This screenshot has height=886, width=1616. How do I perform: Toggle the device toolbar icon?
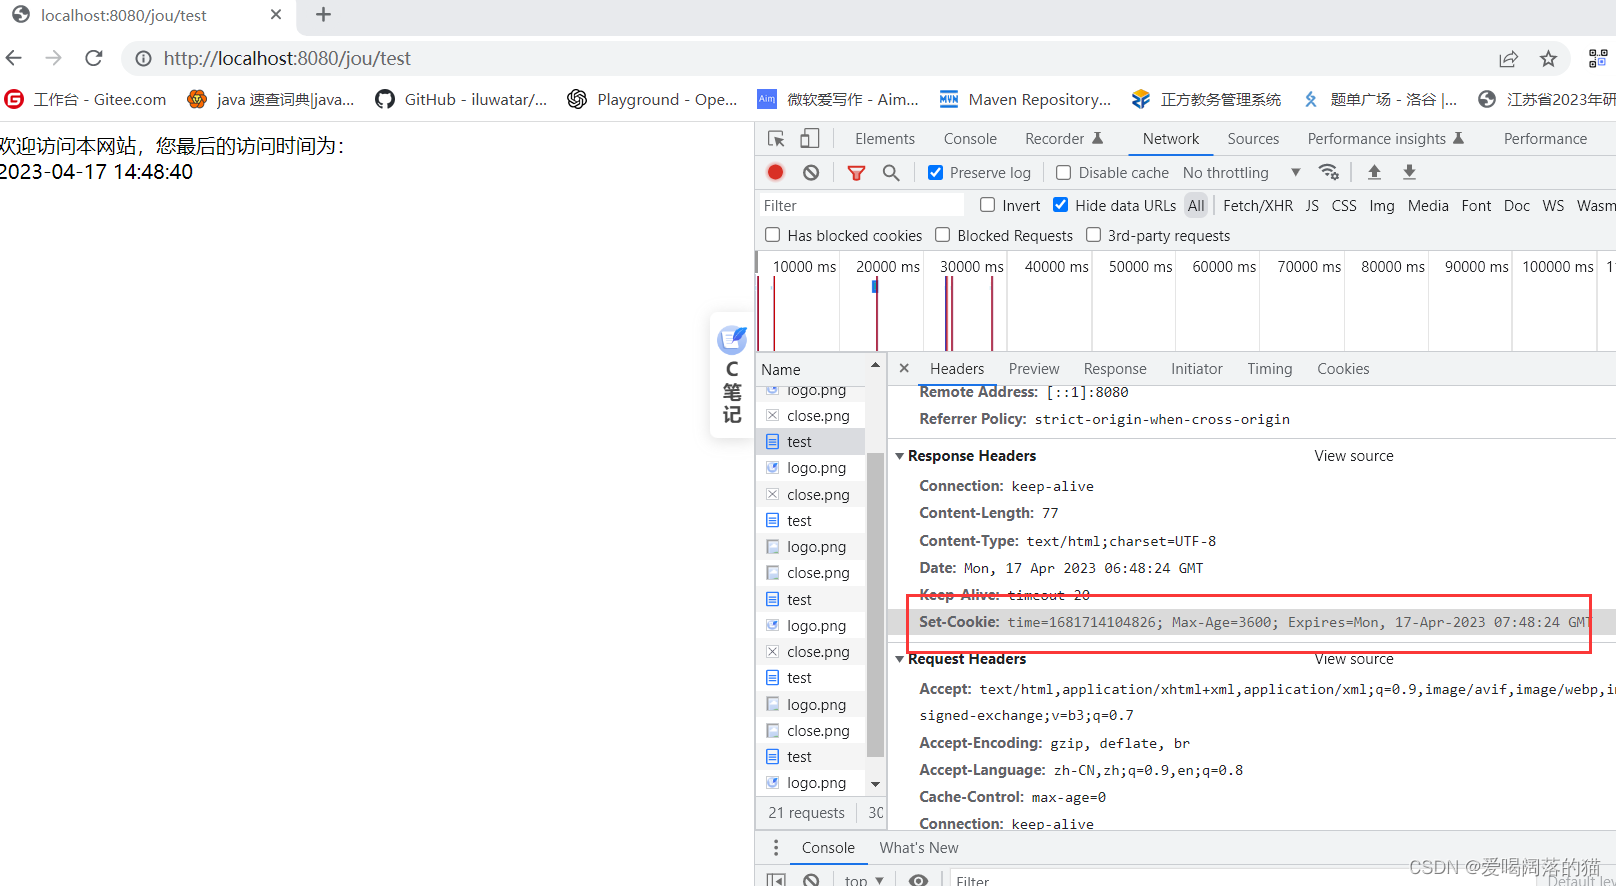(809, 139)
